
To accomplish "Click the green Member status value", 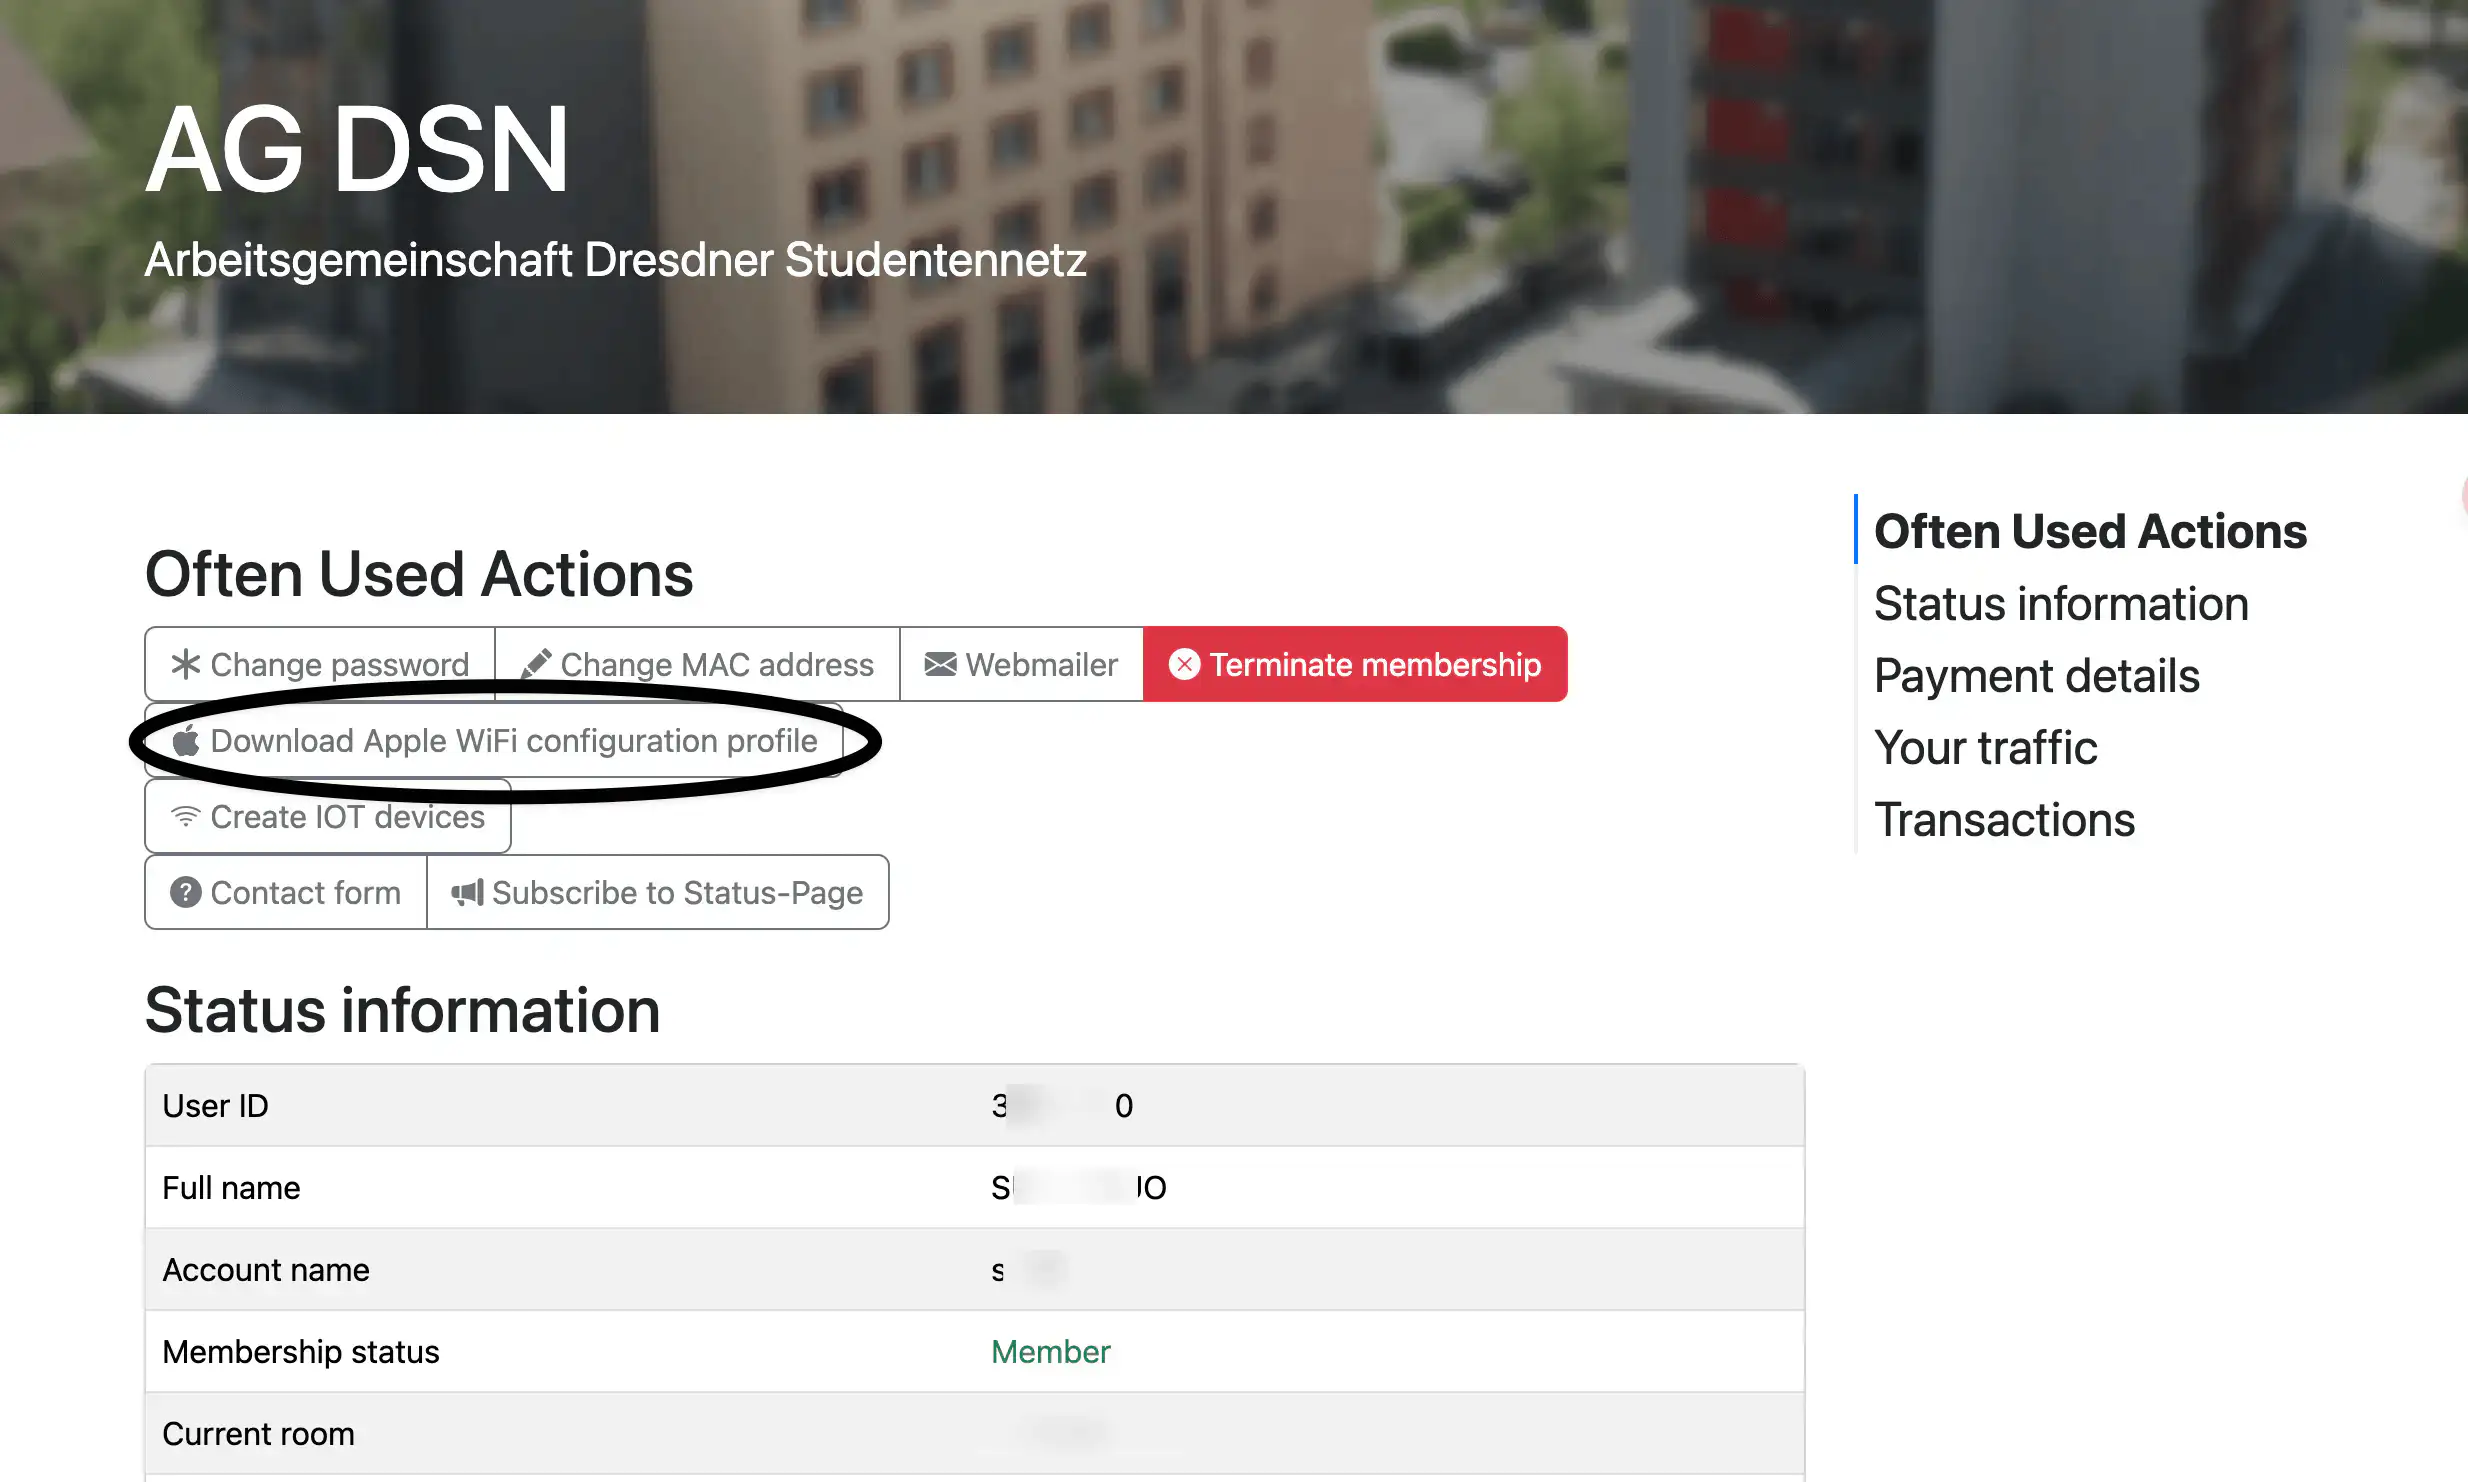I will click(x=1051, y=1352).
